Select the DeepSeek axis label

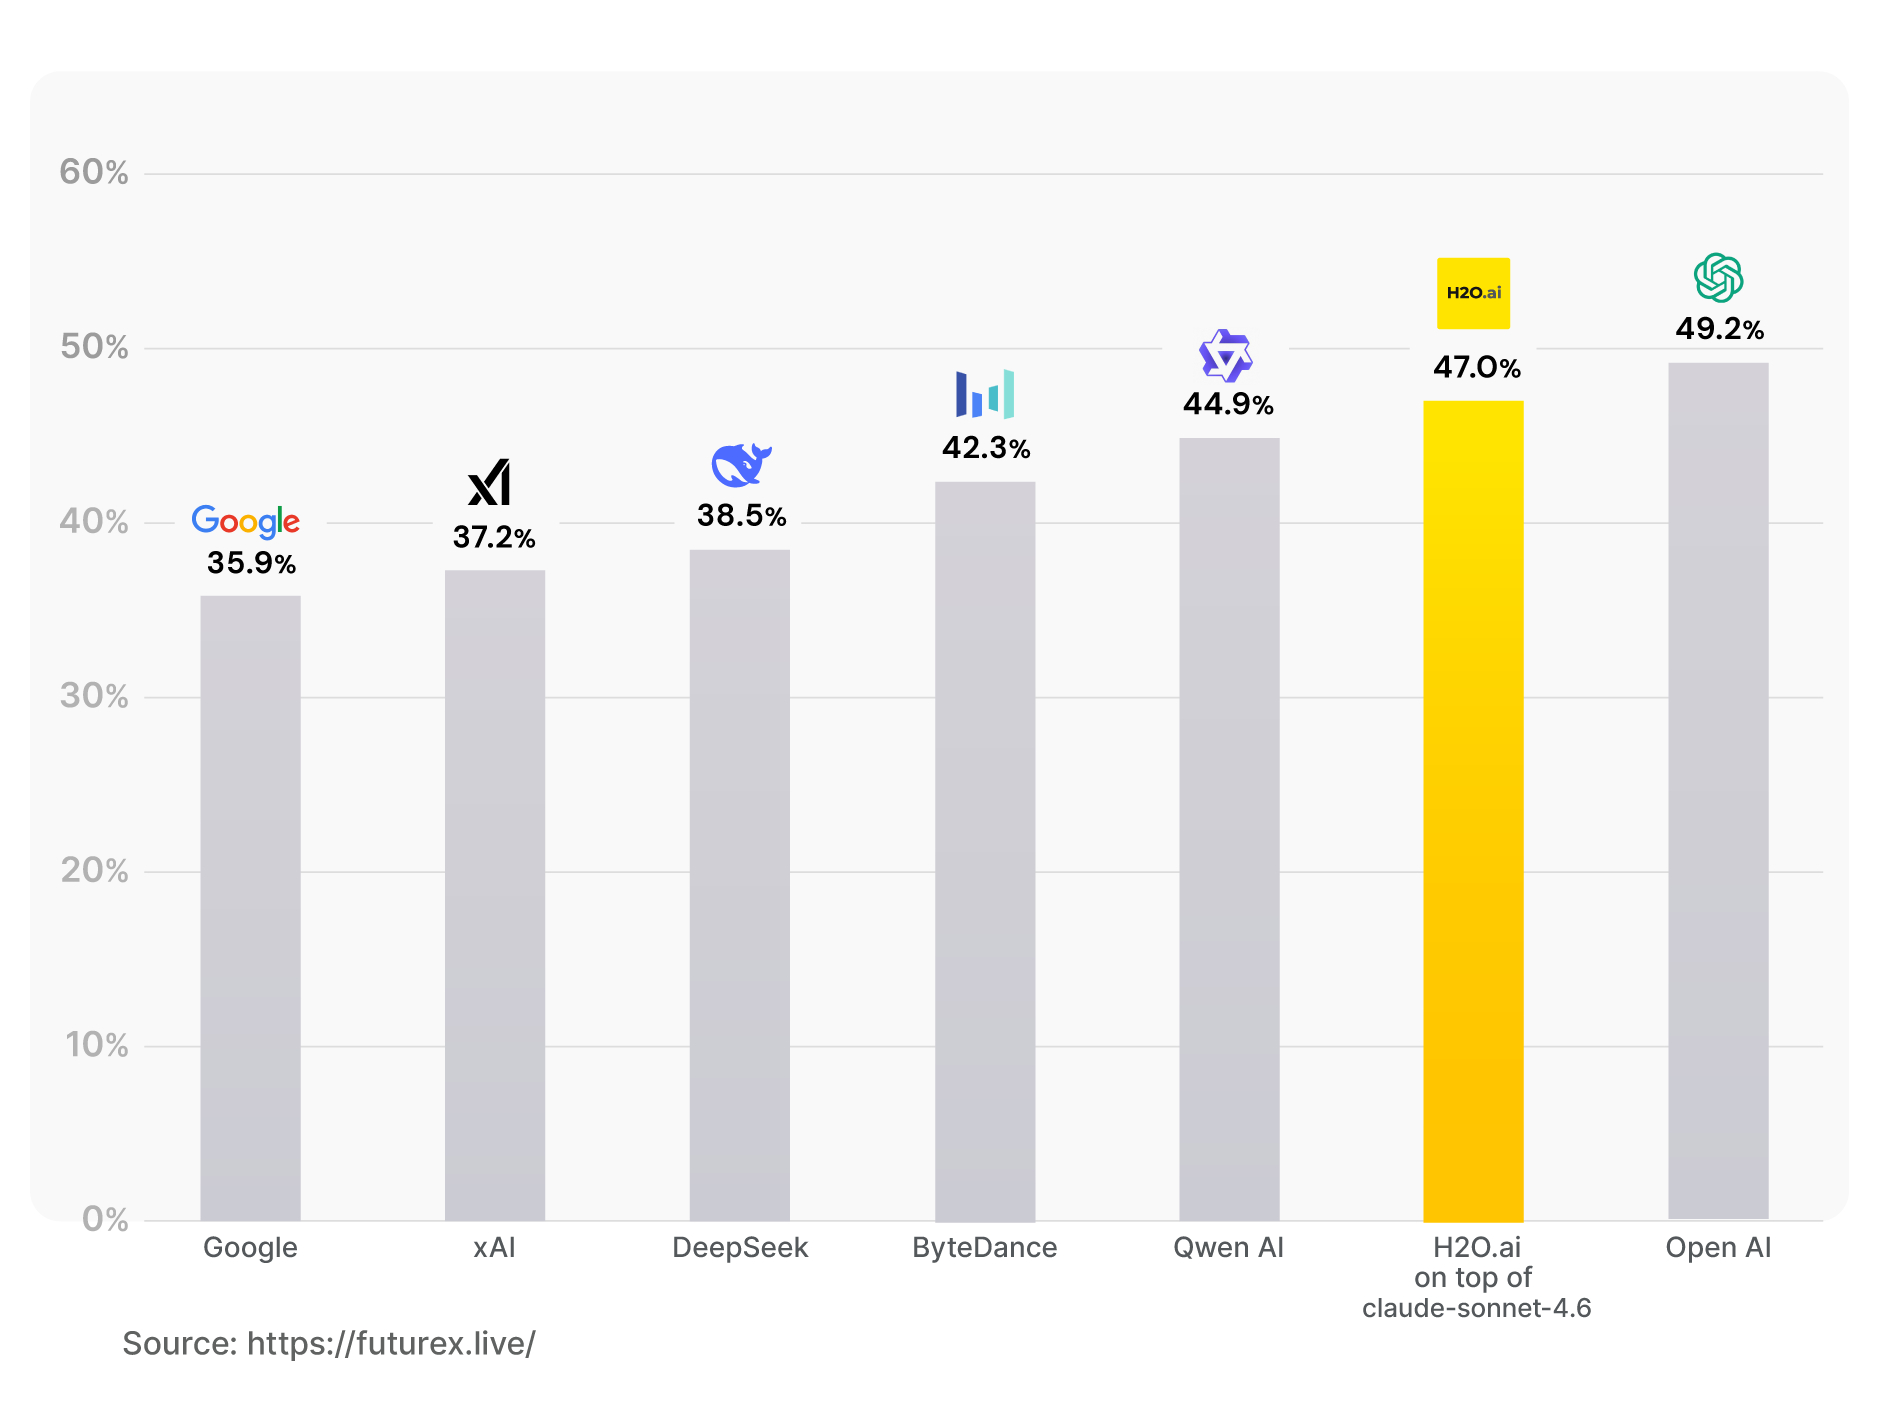pyautogui.click(x=740, y=1247)
